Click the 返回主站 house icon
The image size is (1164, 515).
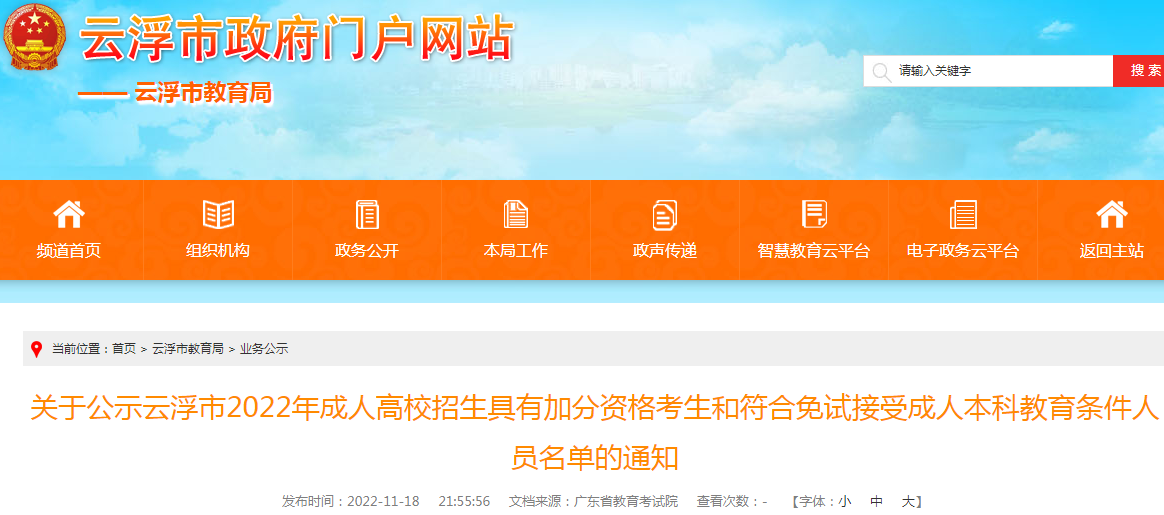pyautogui.click(x=1111, y=214)
